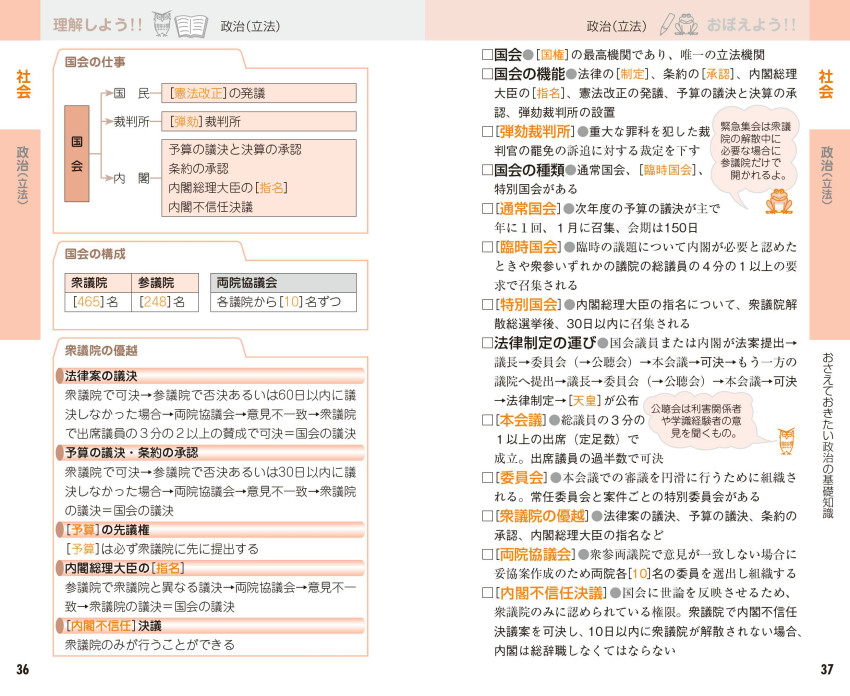Click the おぼえよう!! heading

pyautogui.click(x=751, y=24)
